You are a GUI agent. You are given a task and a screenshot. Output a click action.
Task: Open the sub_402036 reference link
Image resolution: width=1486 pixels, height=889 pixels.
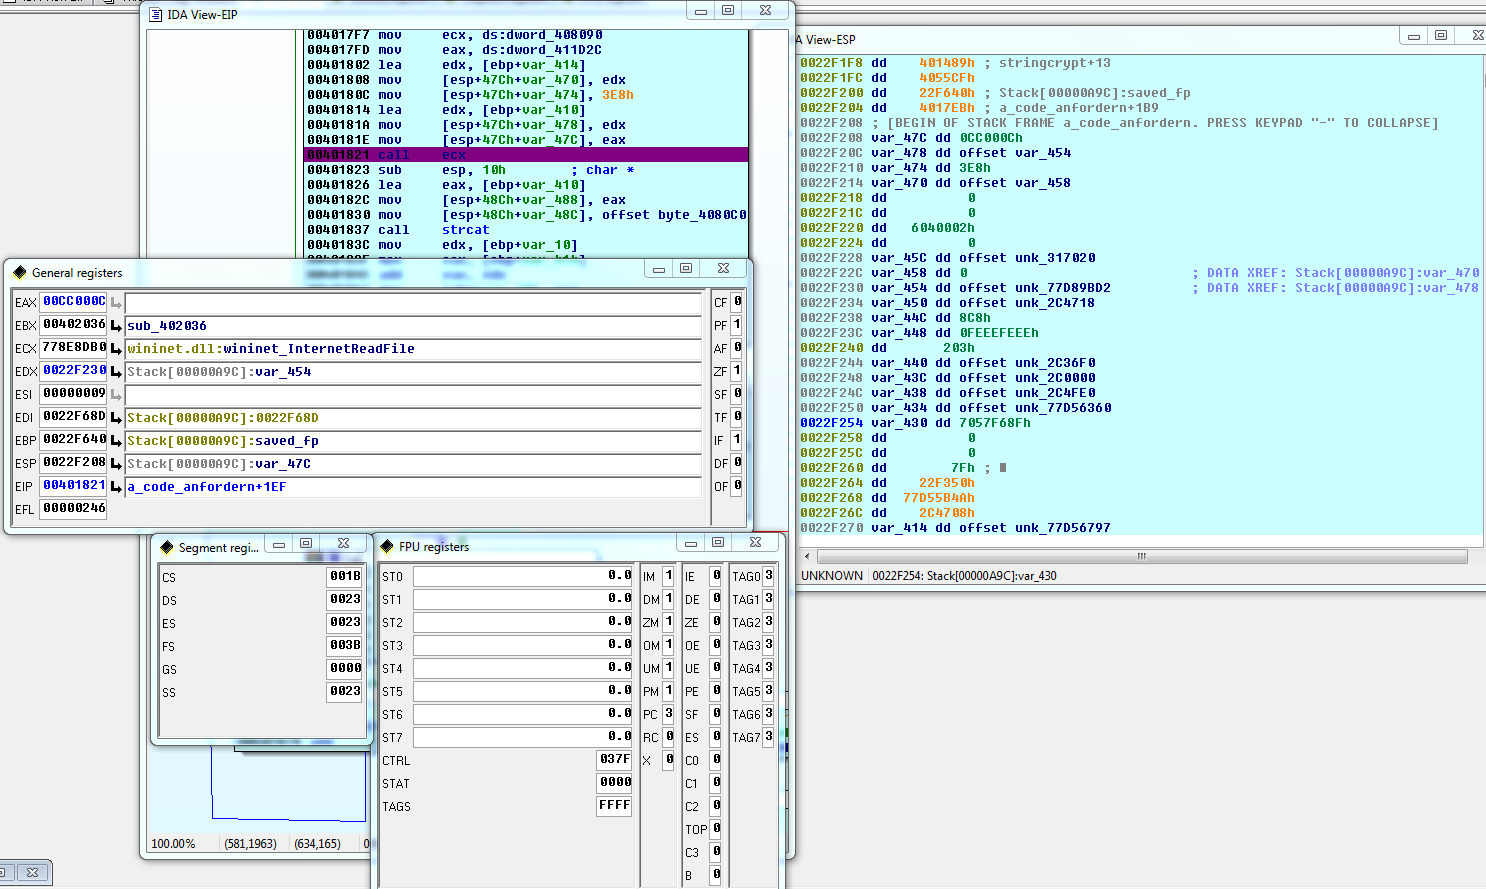pyautogui.click(x=167, y=326)
